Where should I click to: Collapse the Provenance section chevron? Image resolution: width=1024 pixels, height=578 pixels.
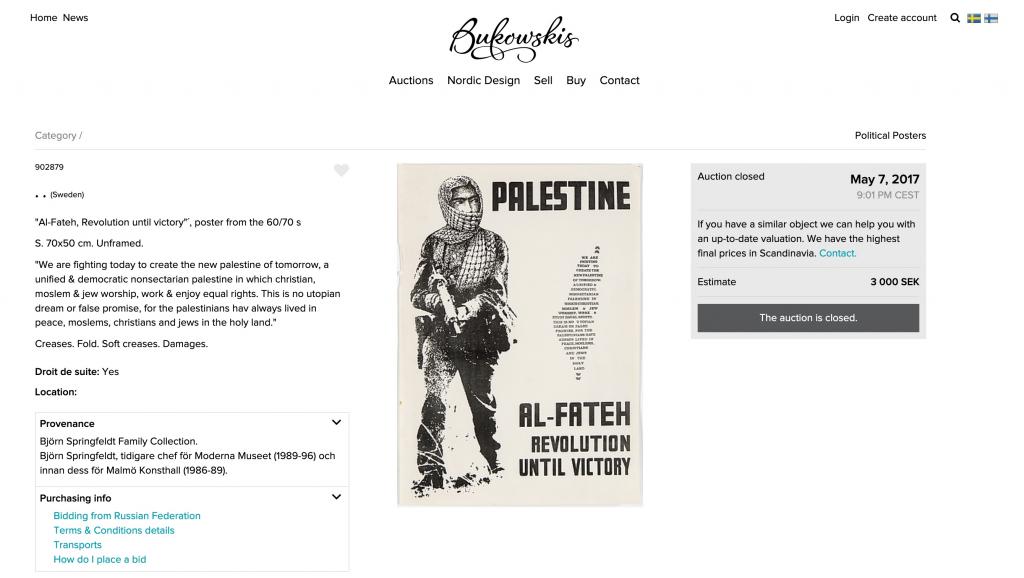336,423
